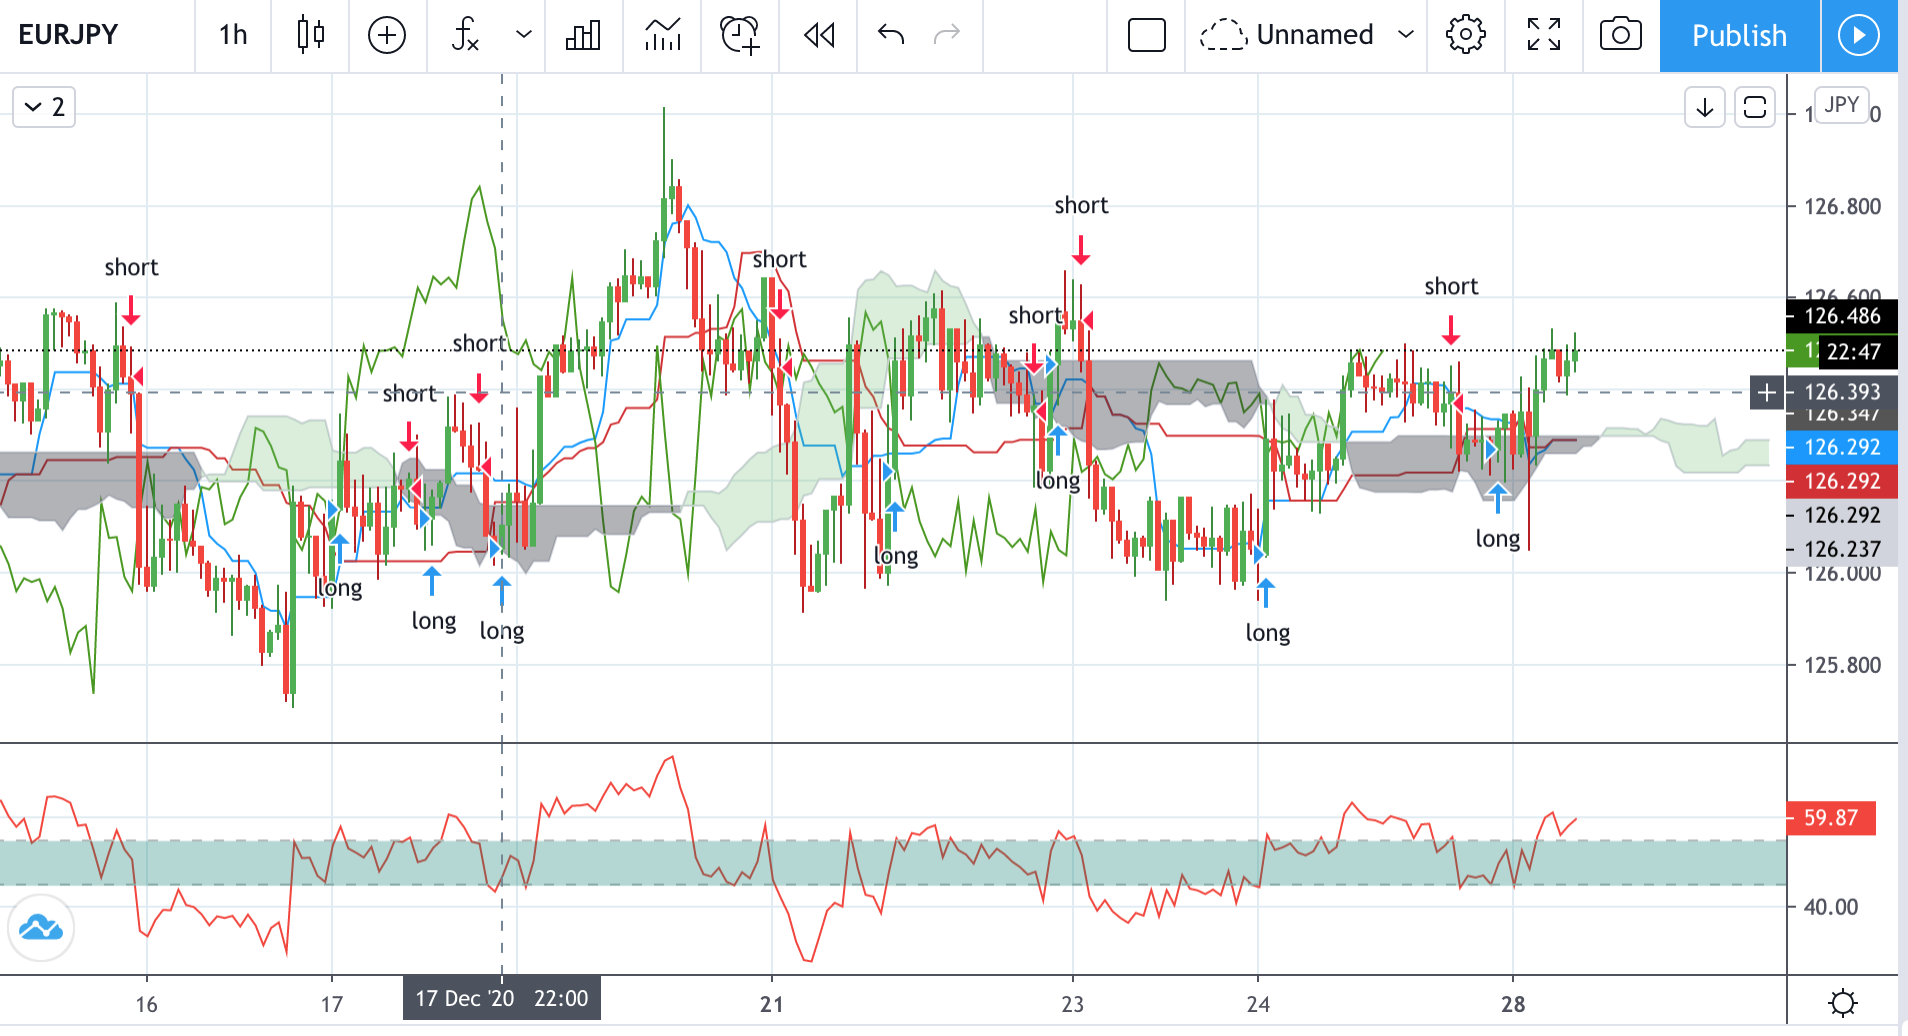This screenshot has height=1036, width=1908.
Task: Open the time axis settings gear
Action: coord(1842,1003)
